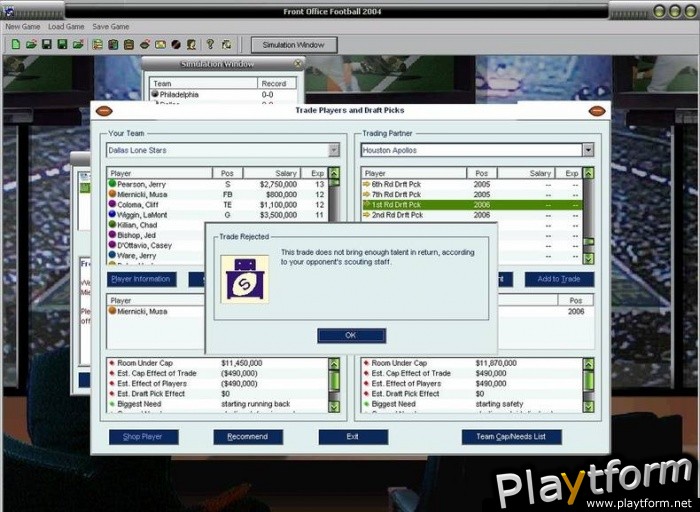Click the yellow card icon in the toolbar

point(160,44)
